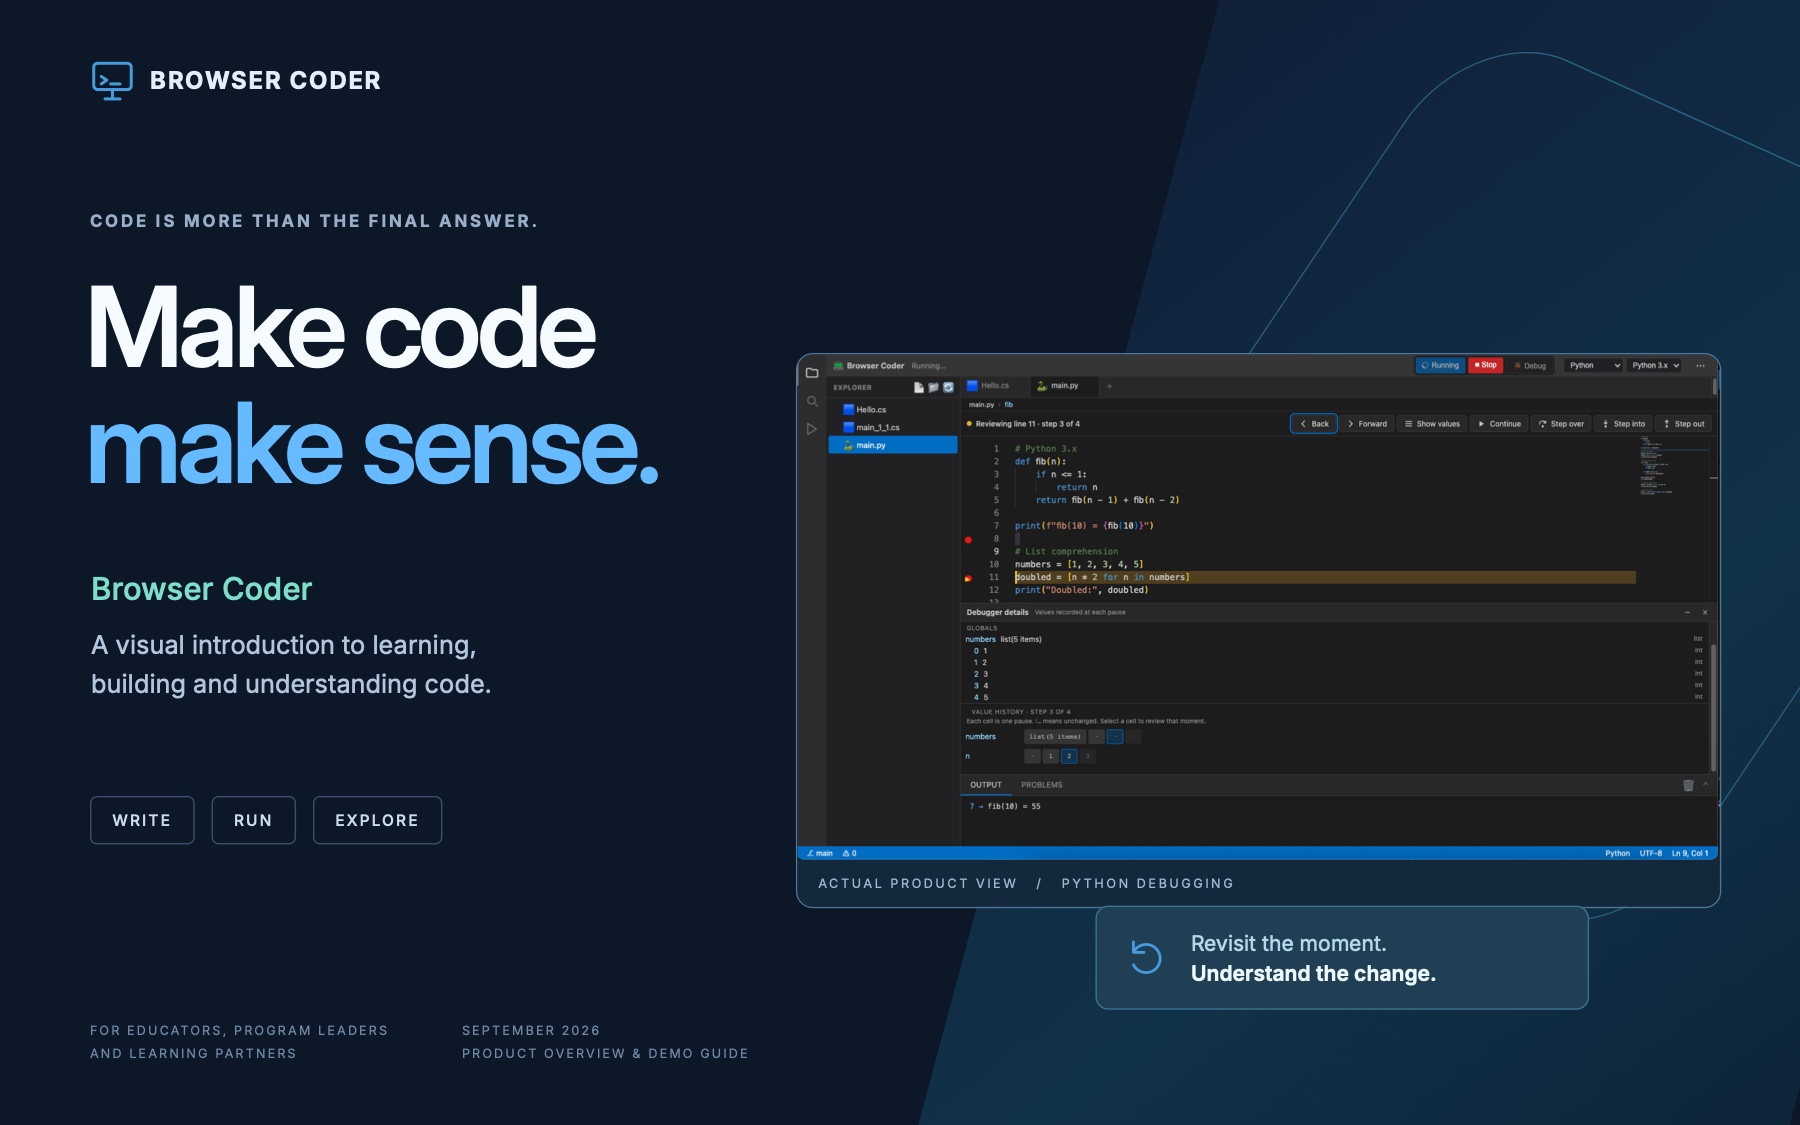The image size is (1800, 1125).
Task: Toggle the red breakpoint on line 8
Action: [x=968, y=539]
